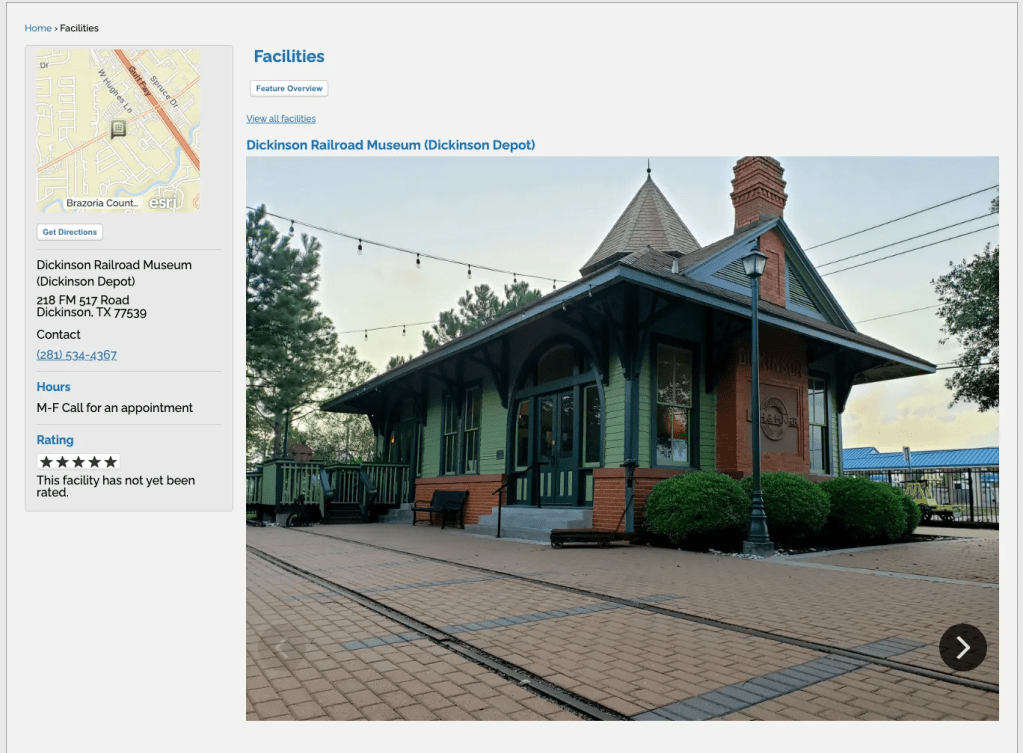Click the Get Directions button
The height and width of the screenshot is (753, 1023).
pyautogui.click(x=70, y=232)
